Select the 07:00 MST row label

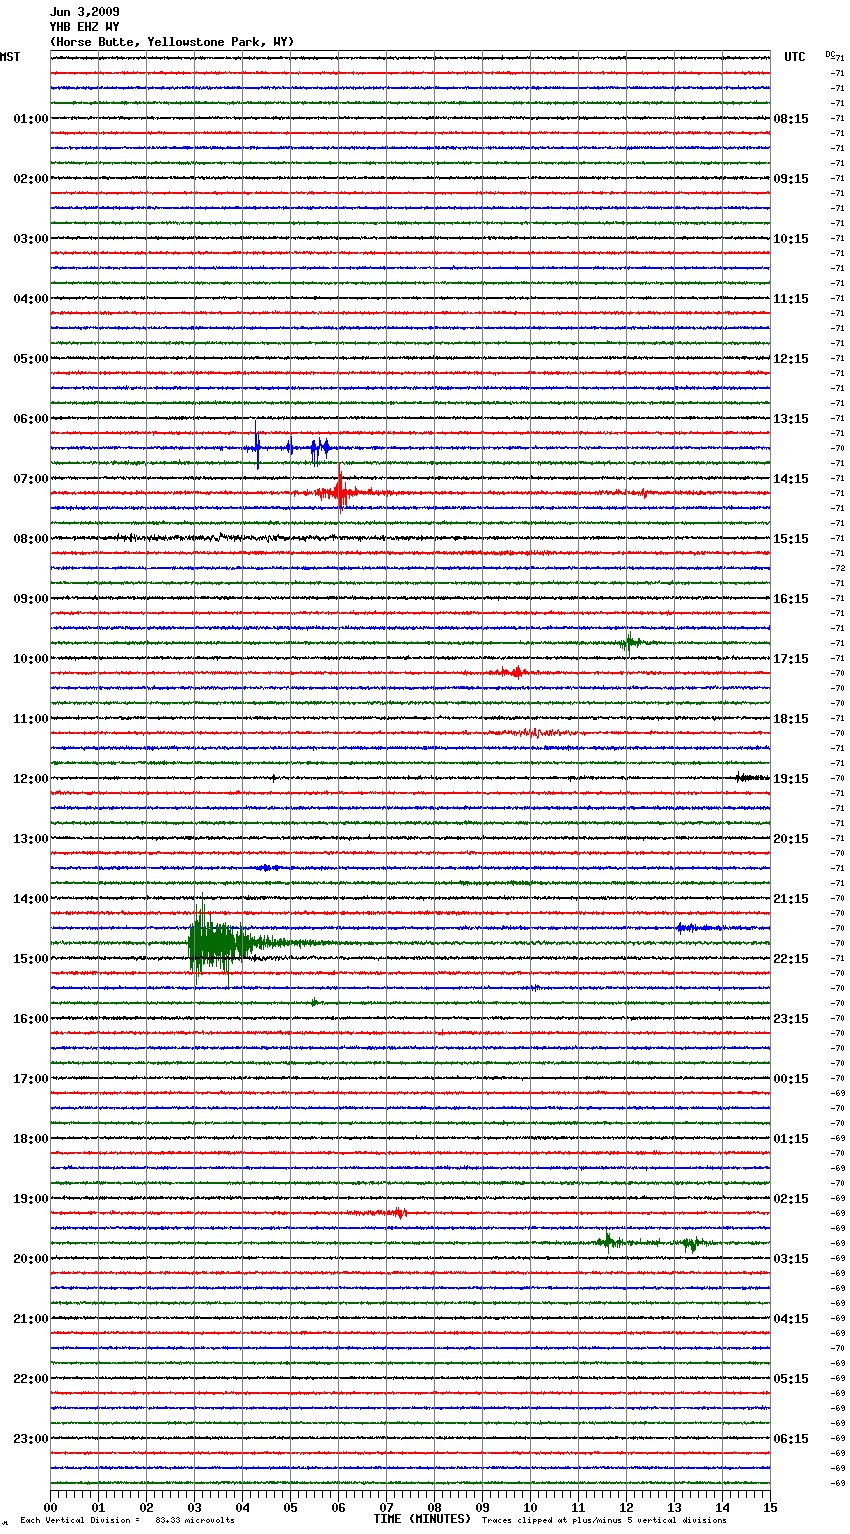(x=30, y=479)
